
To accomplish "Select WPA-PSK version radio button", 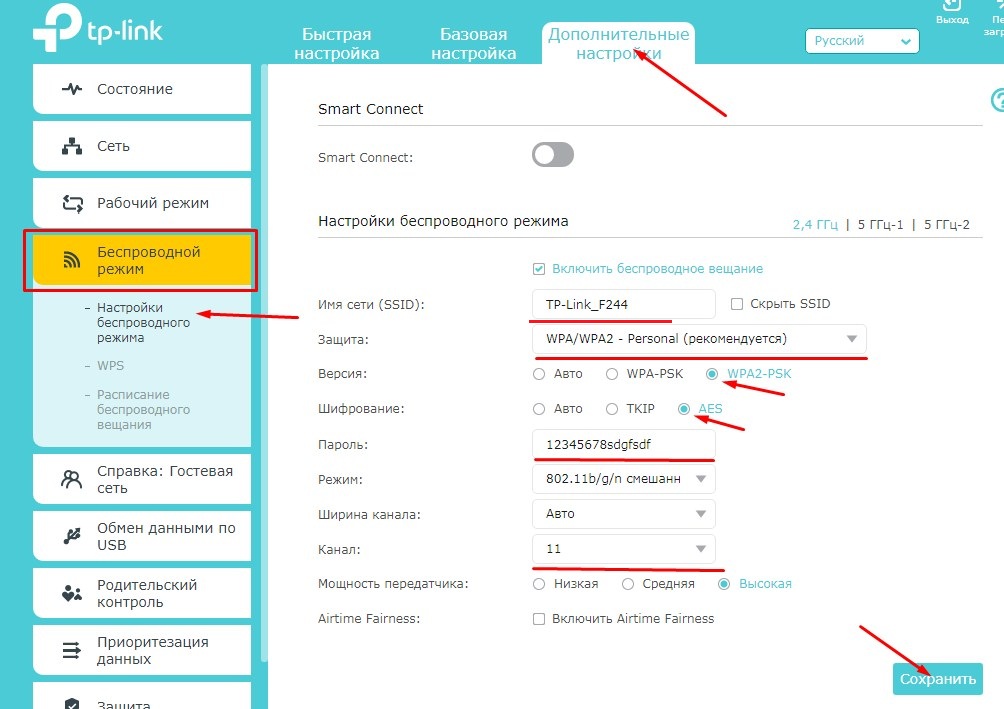I will tap(612, 374).
